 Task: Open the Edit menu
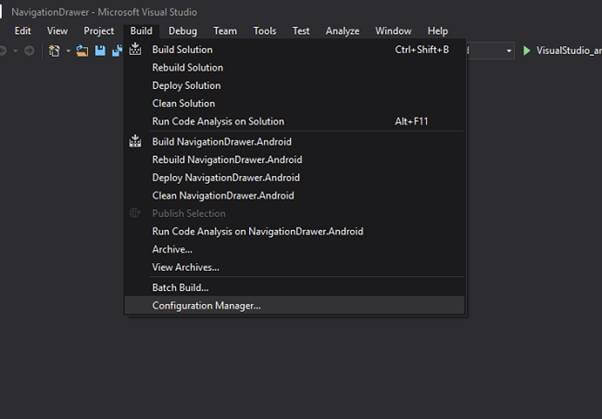[22, 31]
